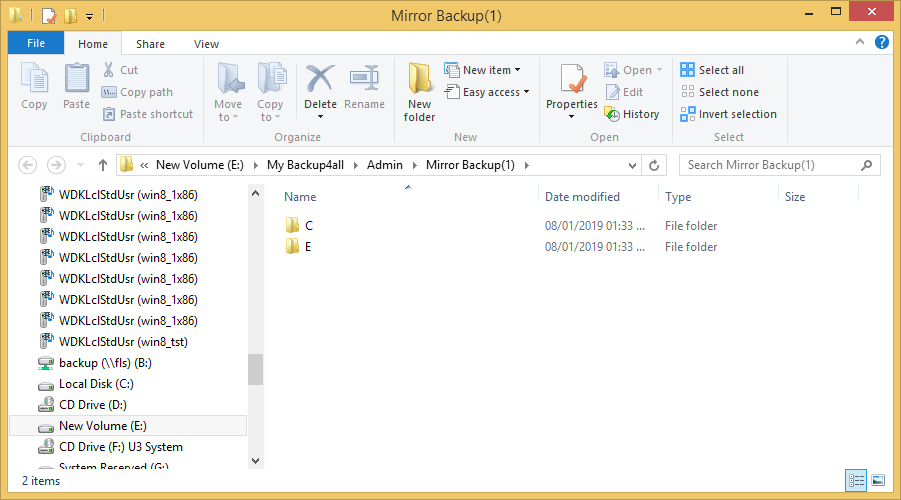
Task: Switch to Details view in status bar
Action: 856,480
